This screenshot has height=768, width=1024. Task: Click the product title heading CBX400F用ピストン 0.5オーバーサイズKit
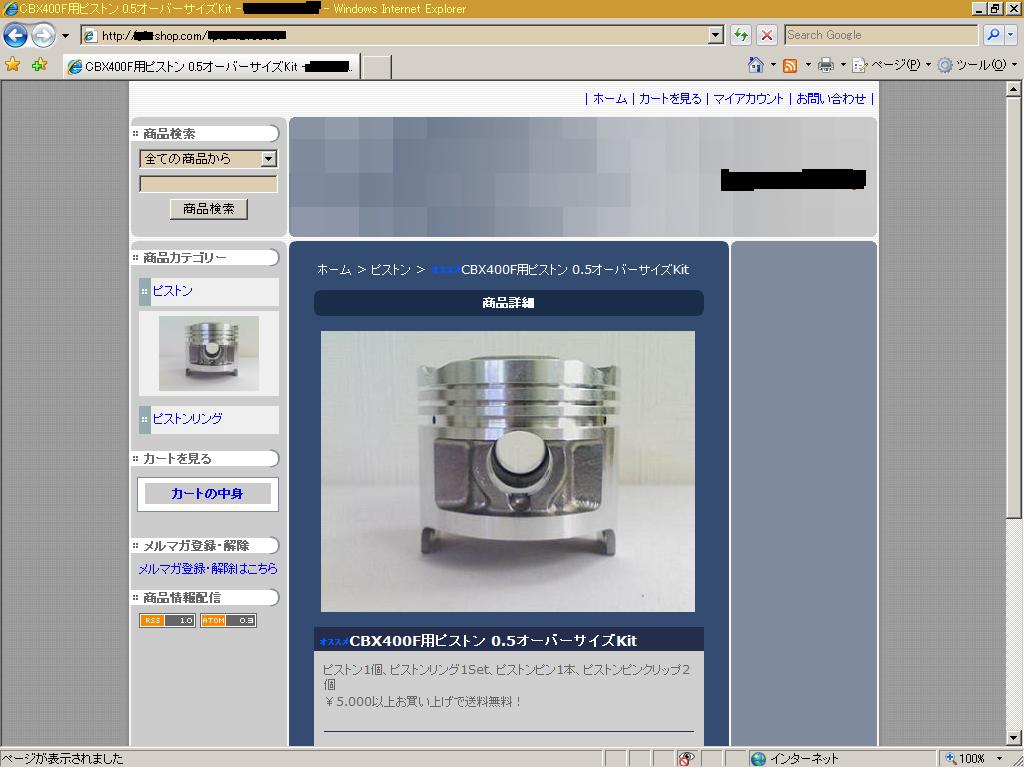pyautogui.click(x=493, y=641)
